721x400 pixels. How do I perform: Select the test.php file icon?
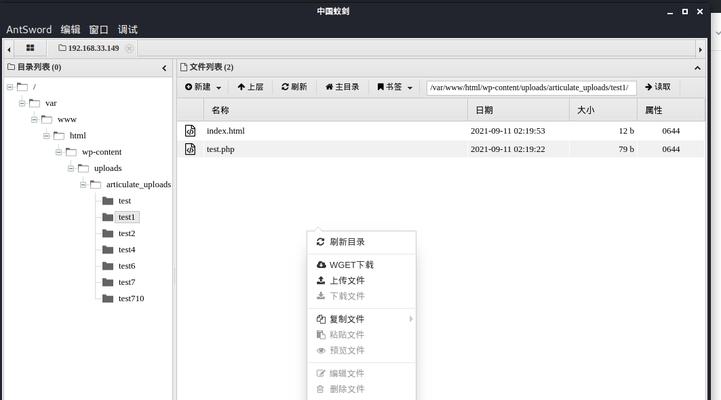click(190, 149)
